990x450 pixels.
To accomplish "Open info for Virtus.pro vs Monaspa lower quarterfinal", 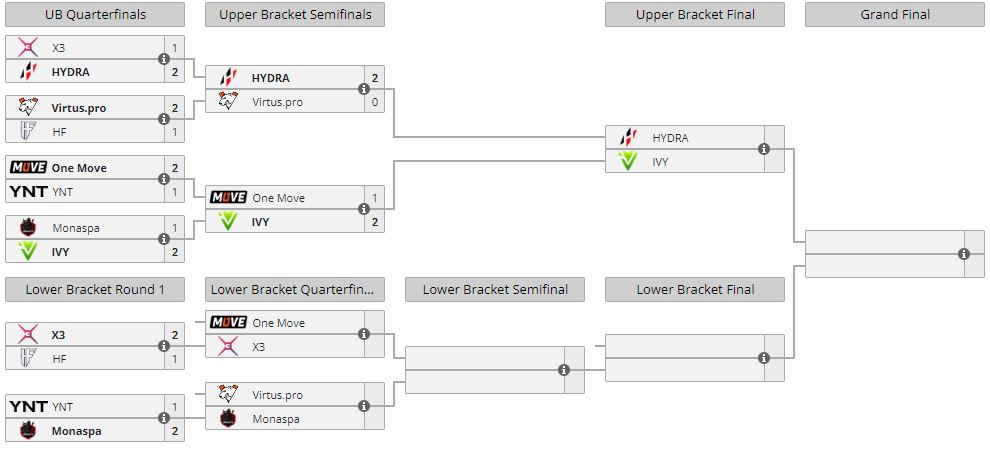I will coord(364,406).
